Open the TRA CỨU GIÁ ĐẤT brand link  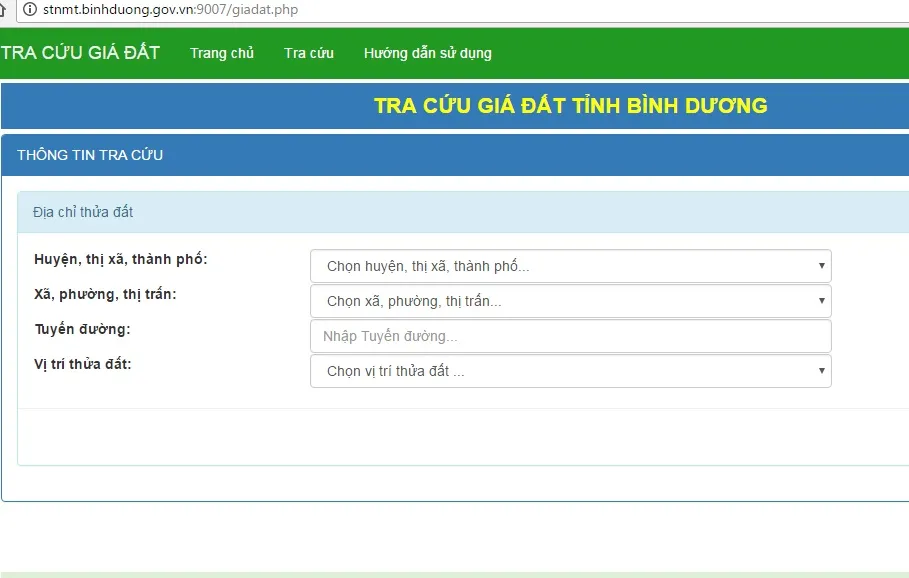pos(80,53)
